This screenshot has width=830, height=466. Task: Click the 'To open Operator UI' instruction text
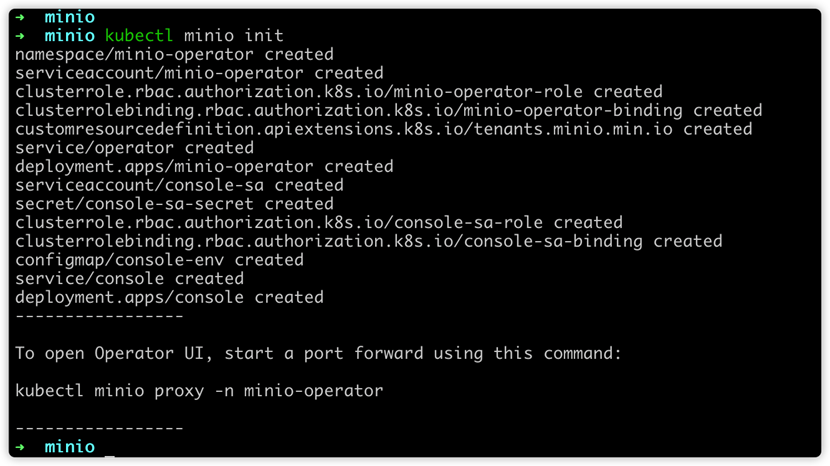pyautogui.click(x=318, y=353)
